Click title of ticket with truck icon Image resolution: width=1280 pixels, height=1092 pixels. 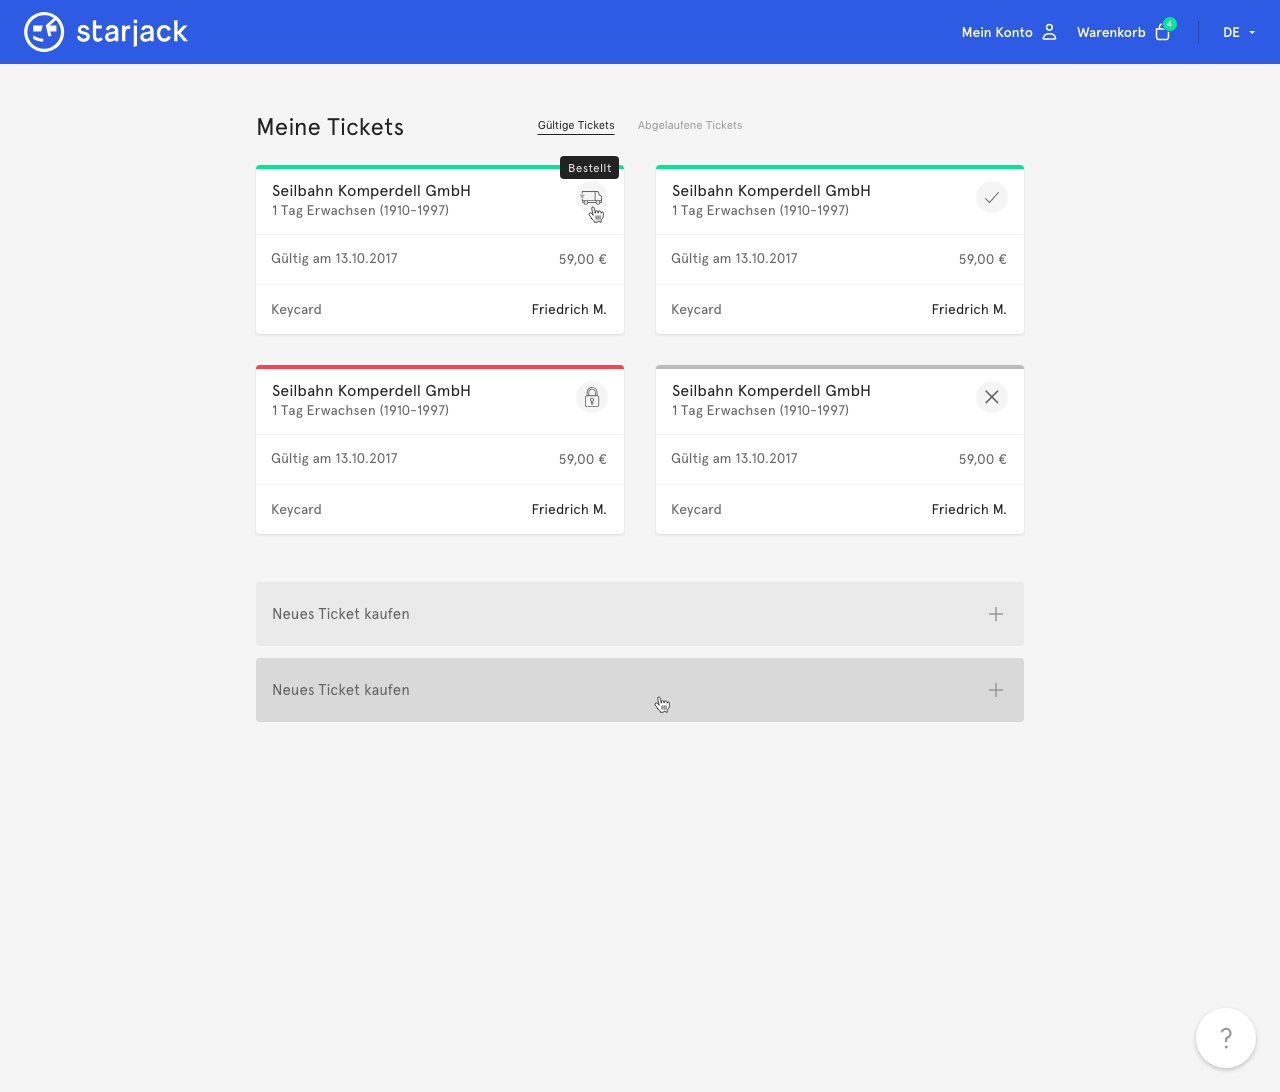click(371, 190)
